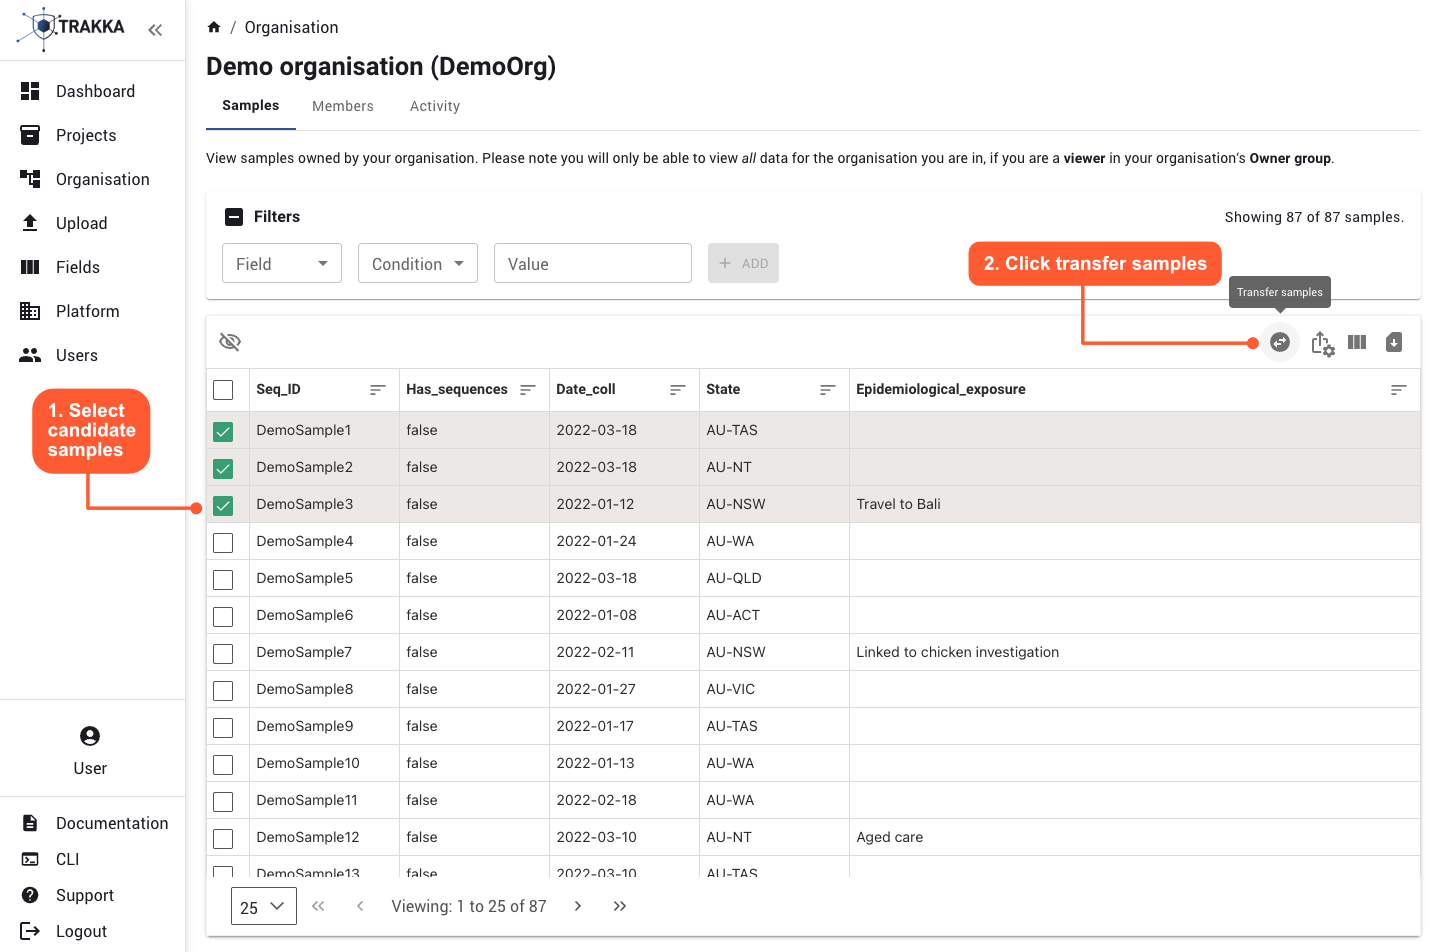Collapse the sidebar with double chevron
This screenshot has height=952, width=1433.
(x=155, y=30)
